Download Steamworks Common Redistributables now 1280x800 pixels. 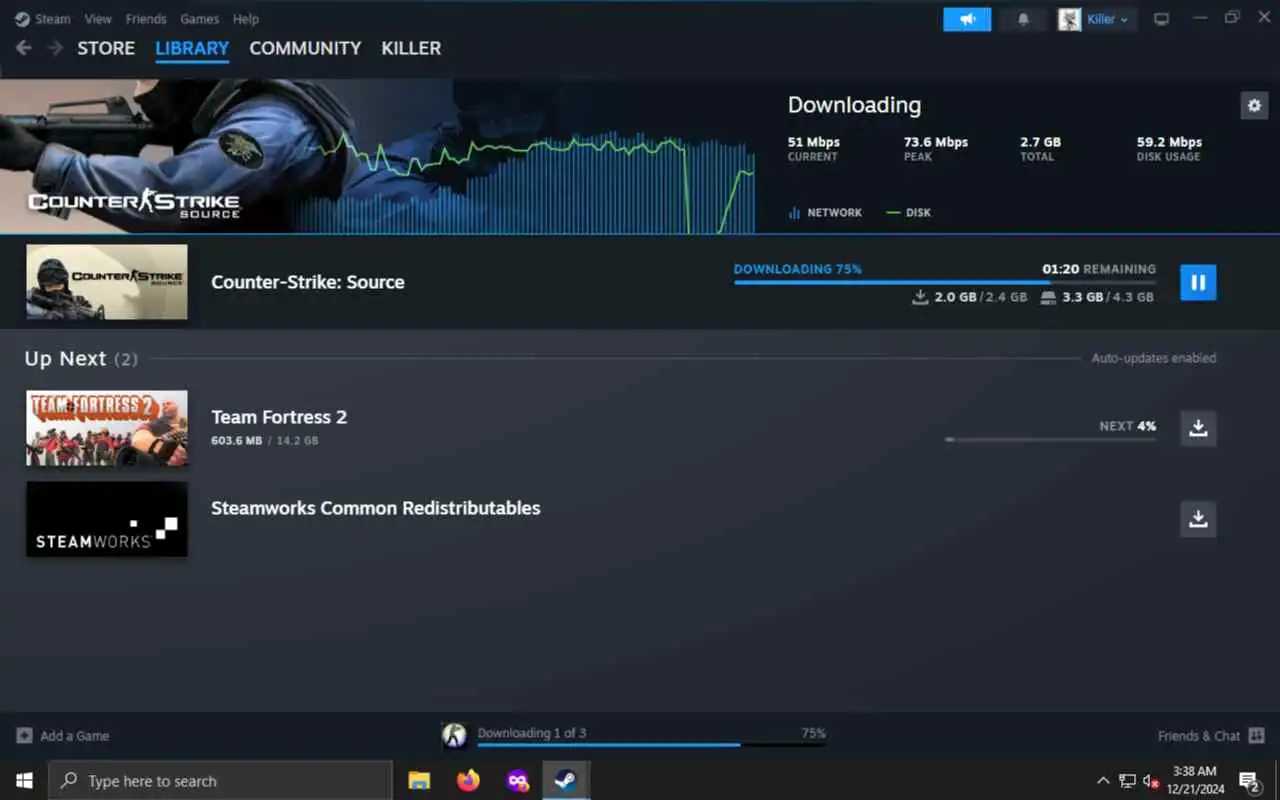(1198, 519)
